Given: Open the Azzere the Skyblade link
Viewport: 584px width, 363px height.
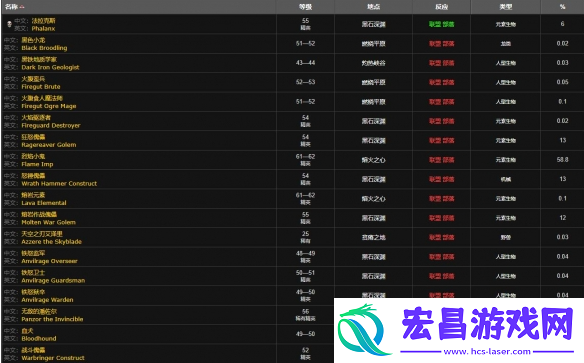Looking at the screenshot, I should 51,242.
